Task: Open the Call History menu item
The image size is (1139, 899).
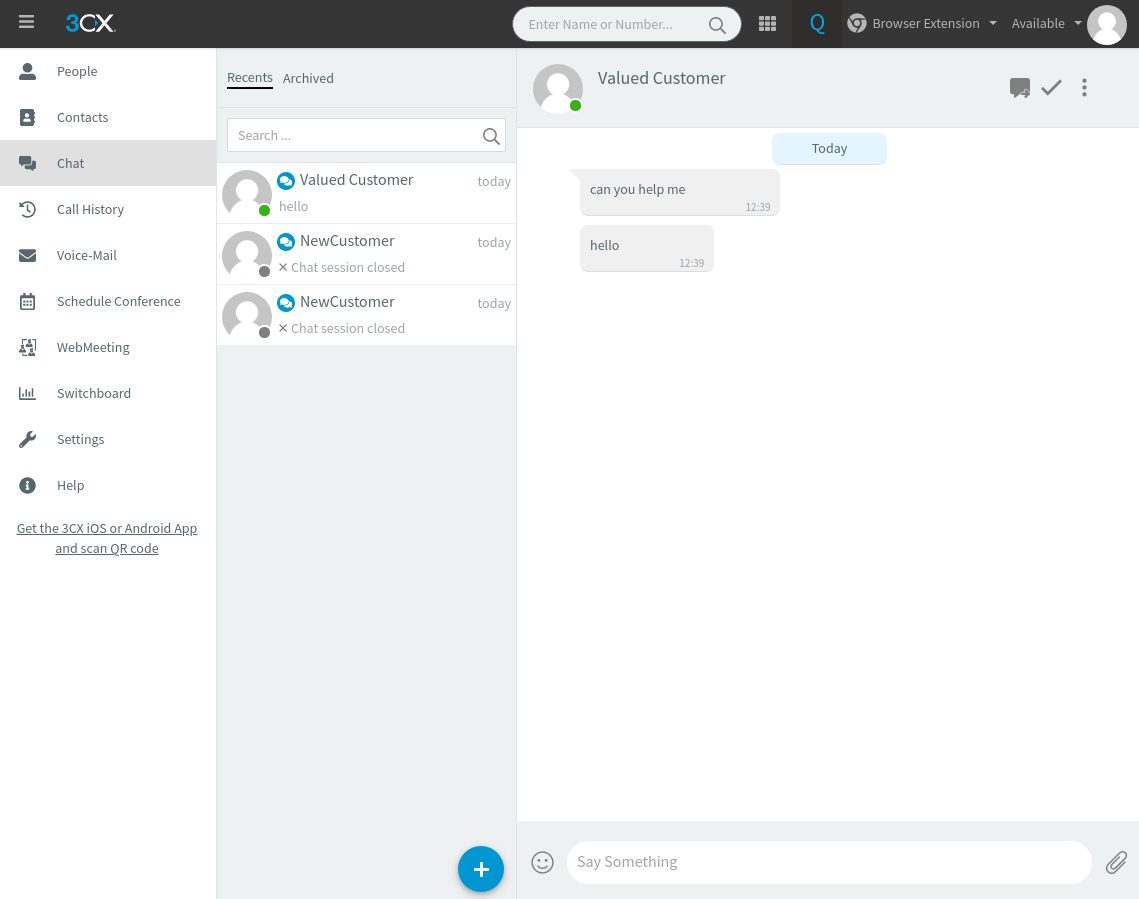Action: [108, 209]
